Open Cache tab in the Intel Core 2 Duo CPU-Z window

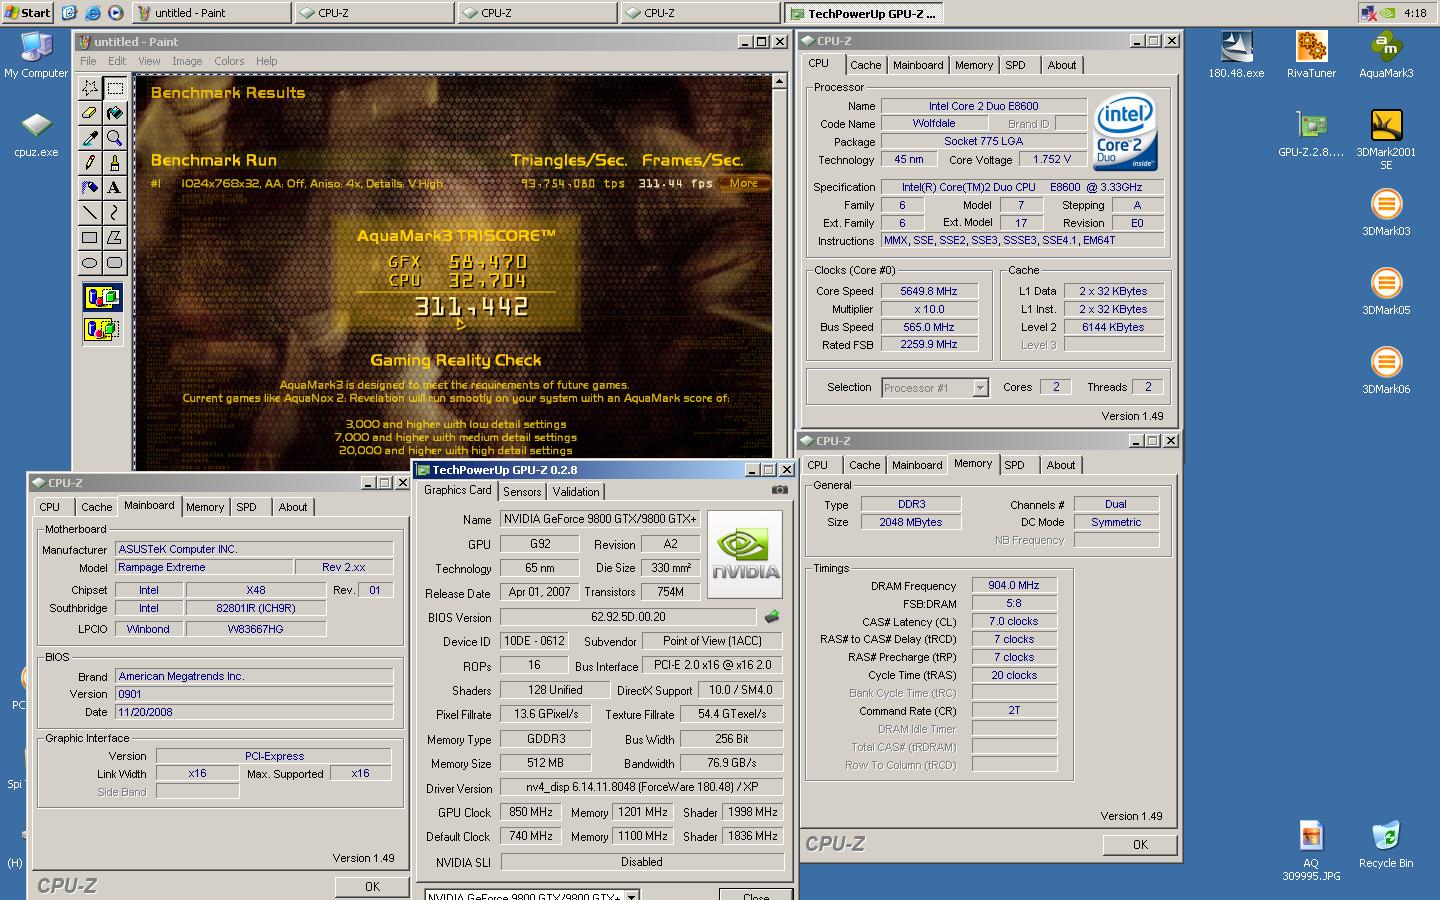[866, 65]
